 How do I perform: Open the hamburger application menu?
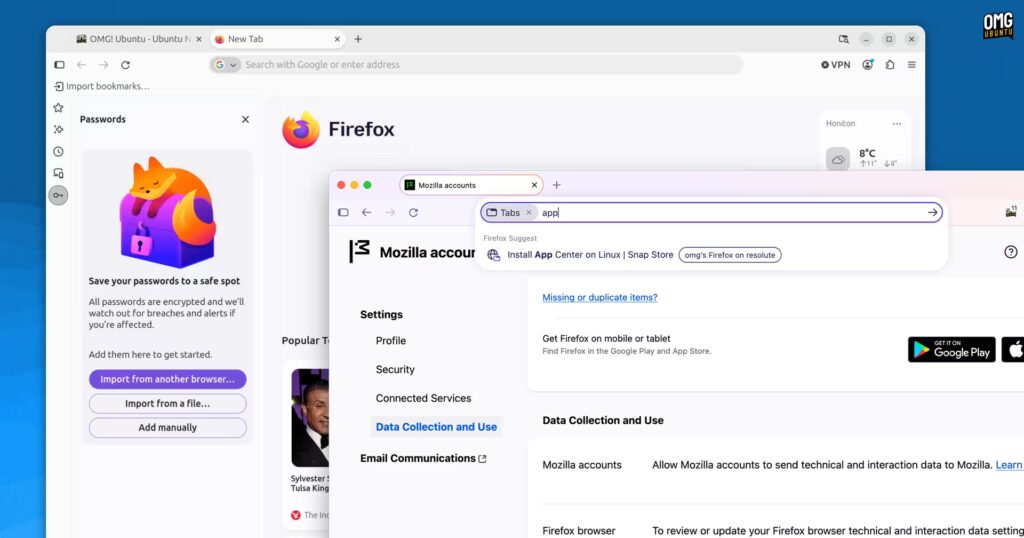(x=912, y=65)
